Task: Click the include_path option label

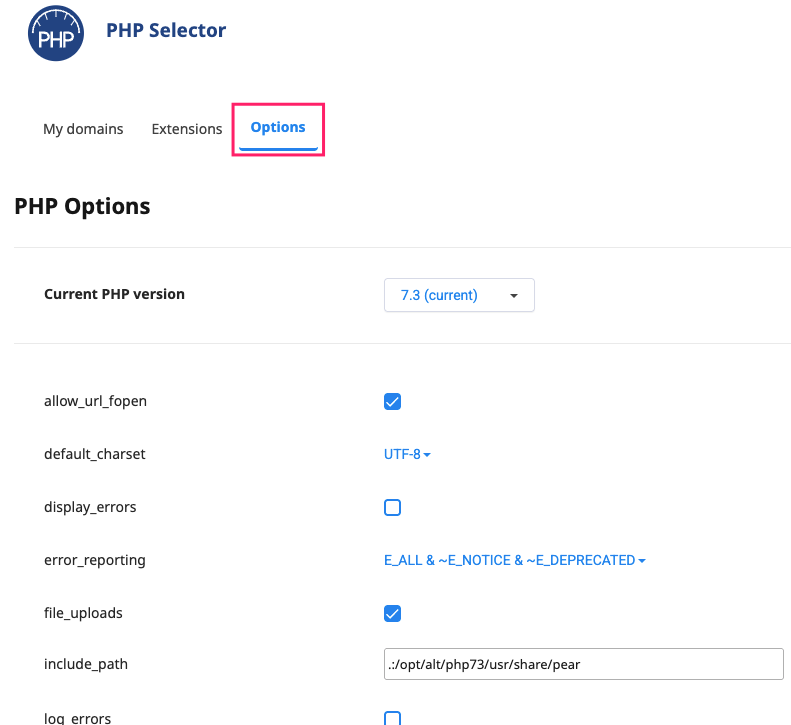Action: (x=86, y=664)
